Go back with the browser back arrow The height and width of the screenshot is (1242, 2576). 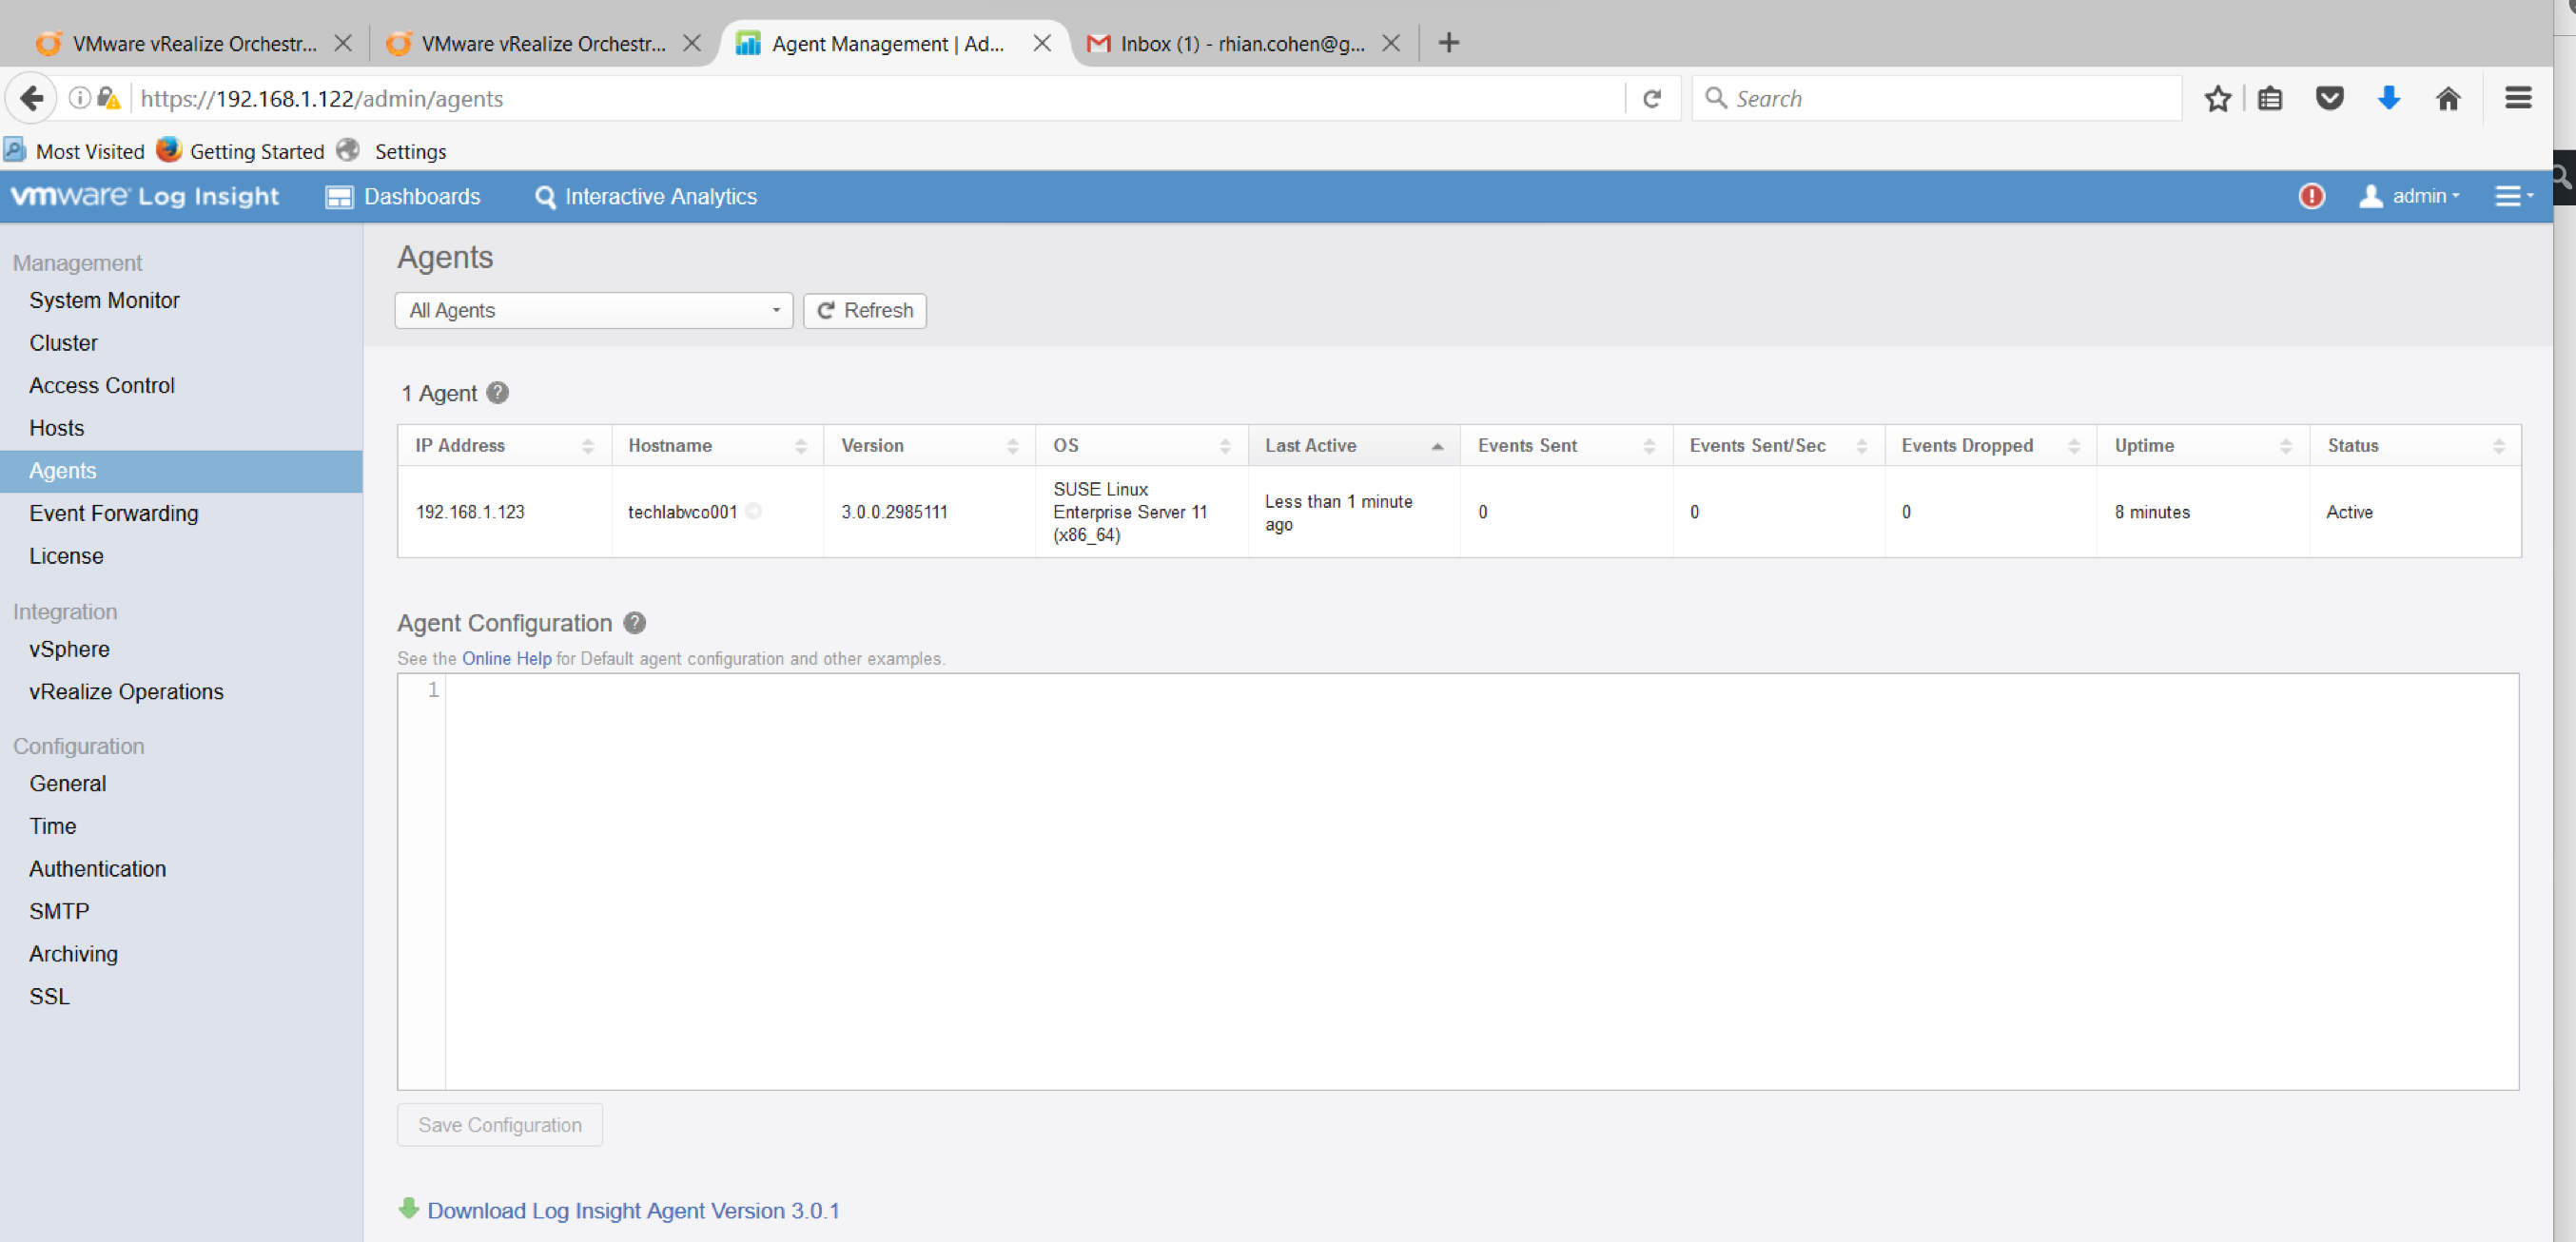click(31, 98)
